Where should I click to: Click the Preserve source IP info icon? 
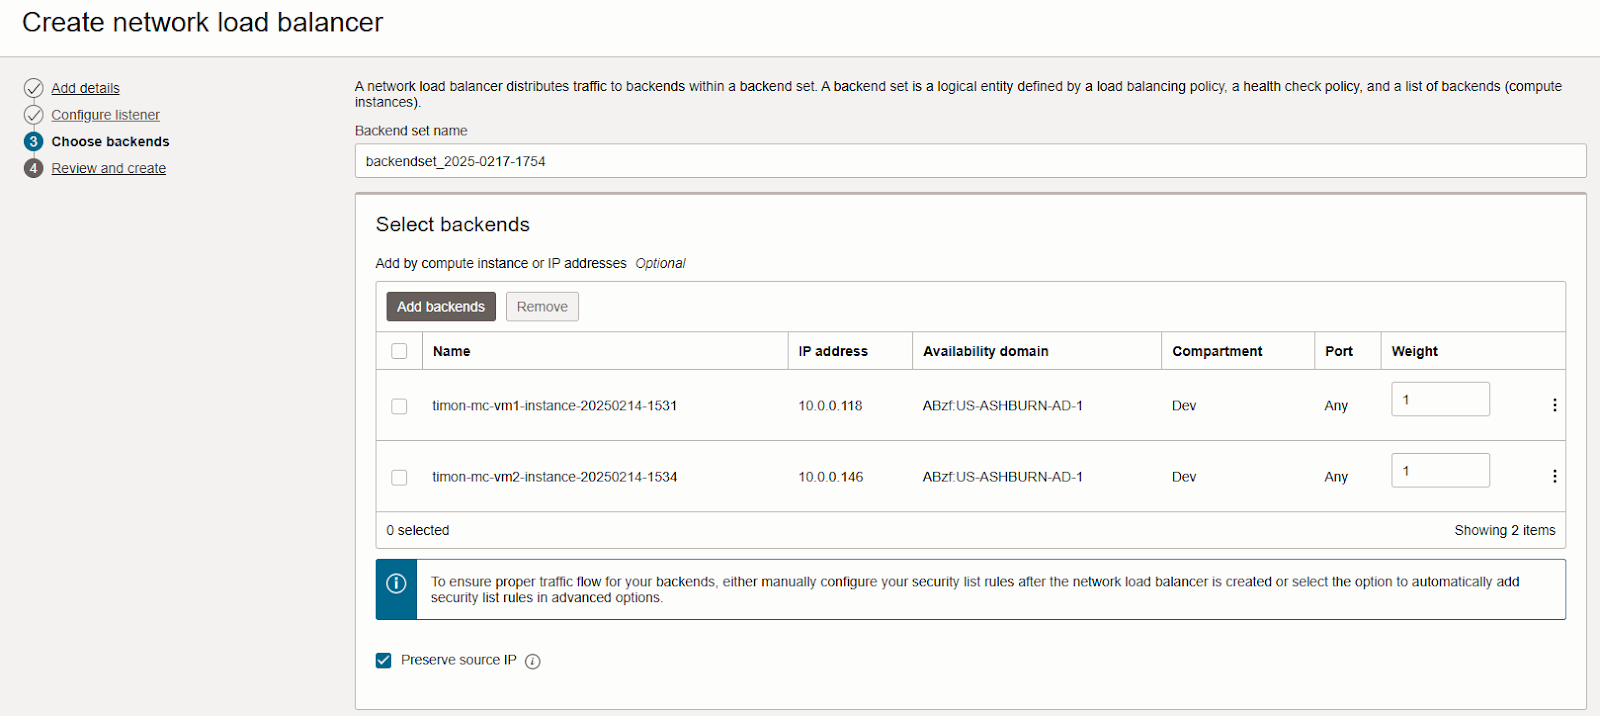533,661
